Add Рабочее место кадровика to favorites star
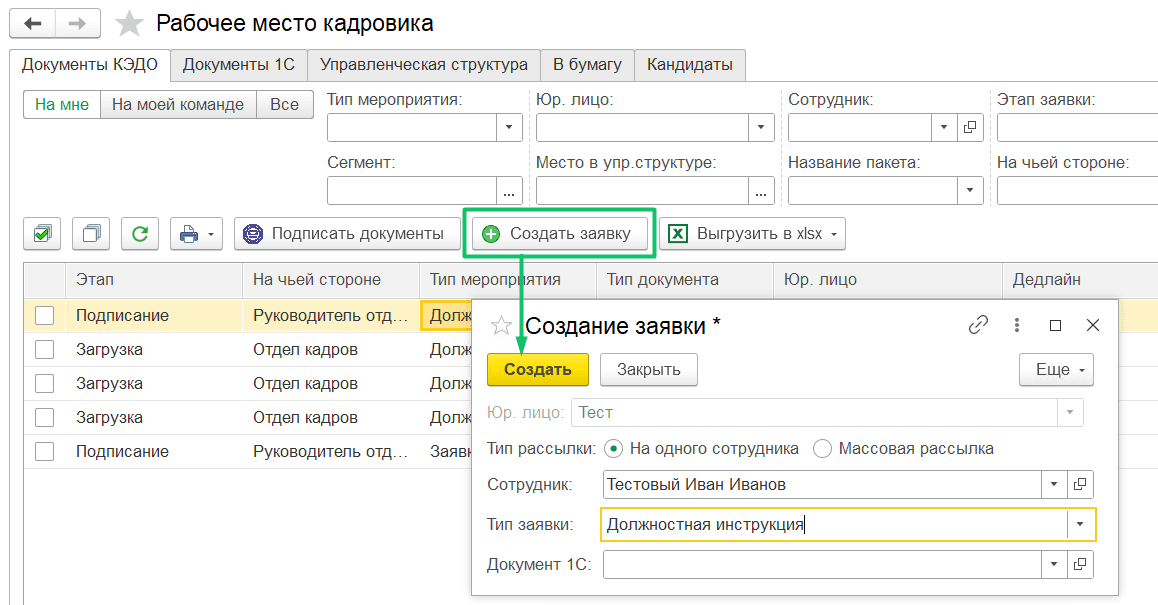Screen dimensions: 1158x605 click(129, 24)
